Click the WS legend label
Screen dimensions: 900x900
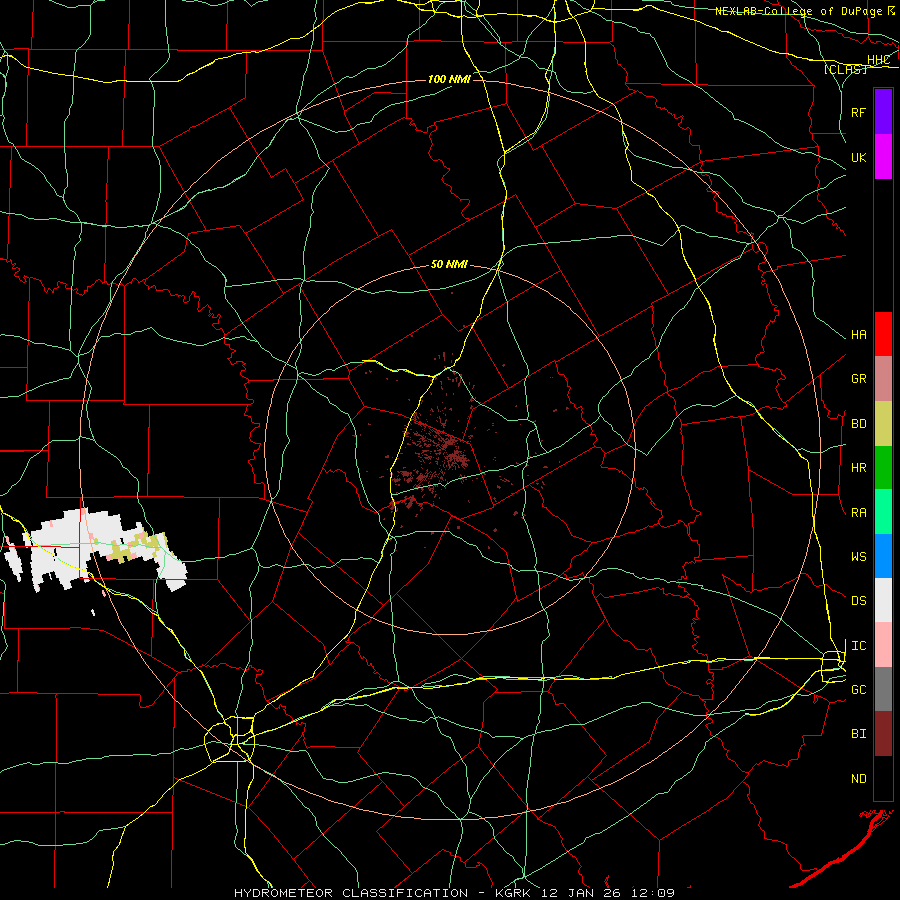858,556
